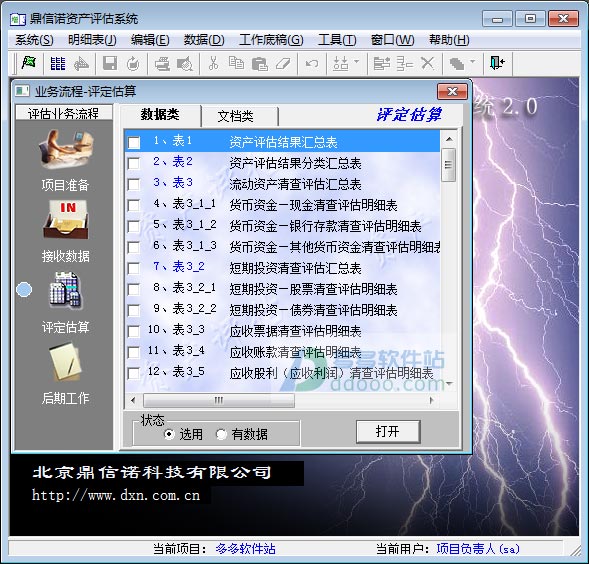Screen dimensions: 589x564
Task: Open the 数据(D) menu
Action: (x=204, y=40)
